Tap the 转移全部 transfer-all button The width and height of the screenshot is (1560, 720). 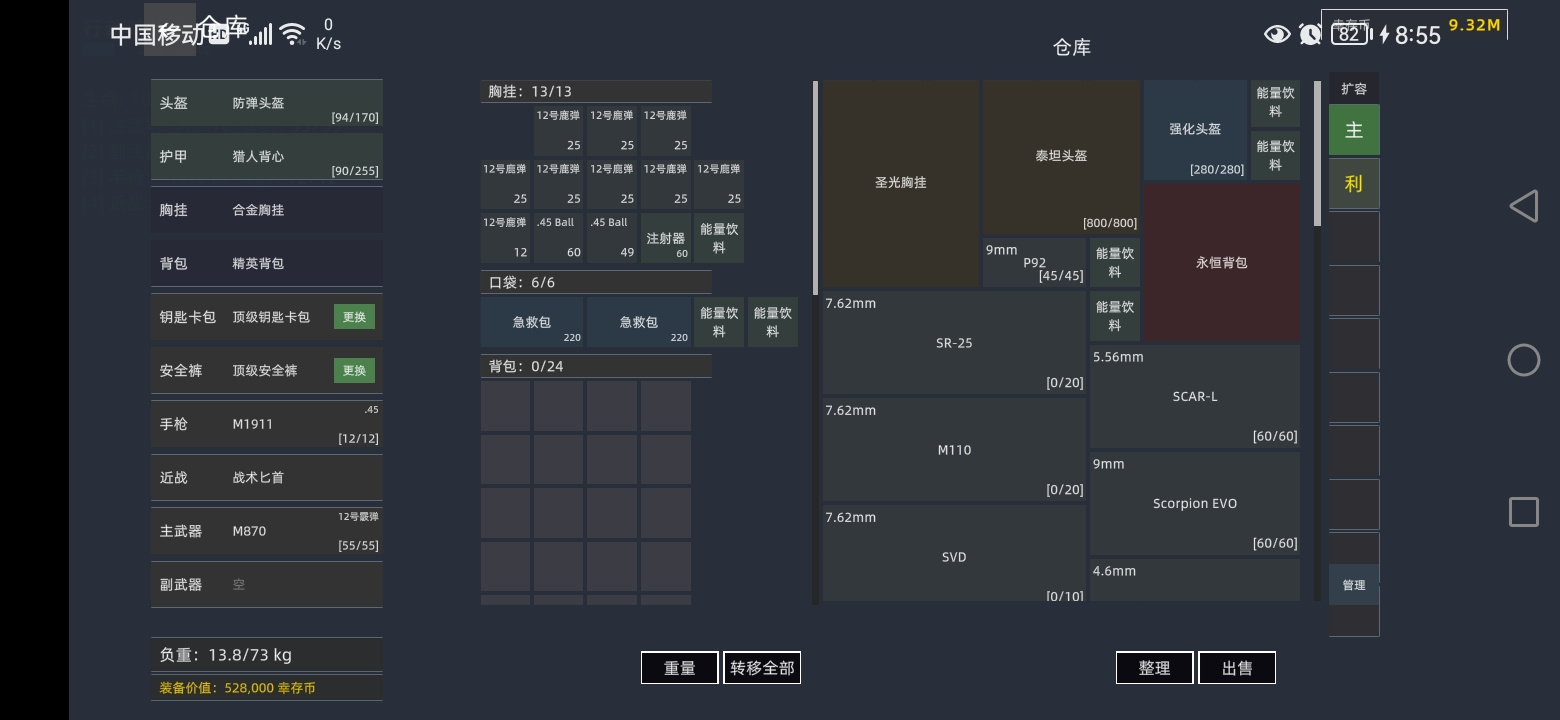[762, 668]
